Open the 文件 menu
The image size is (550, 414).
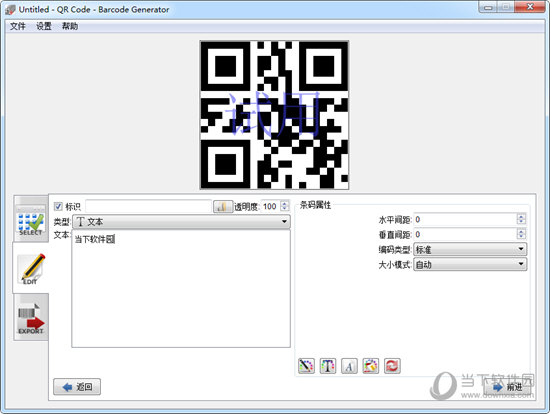coord(18,26)
